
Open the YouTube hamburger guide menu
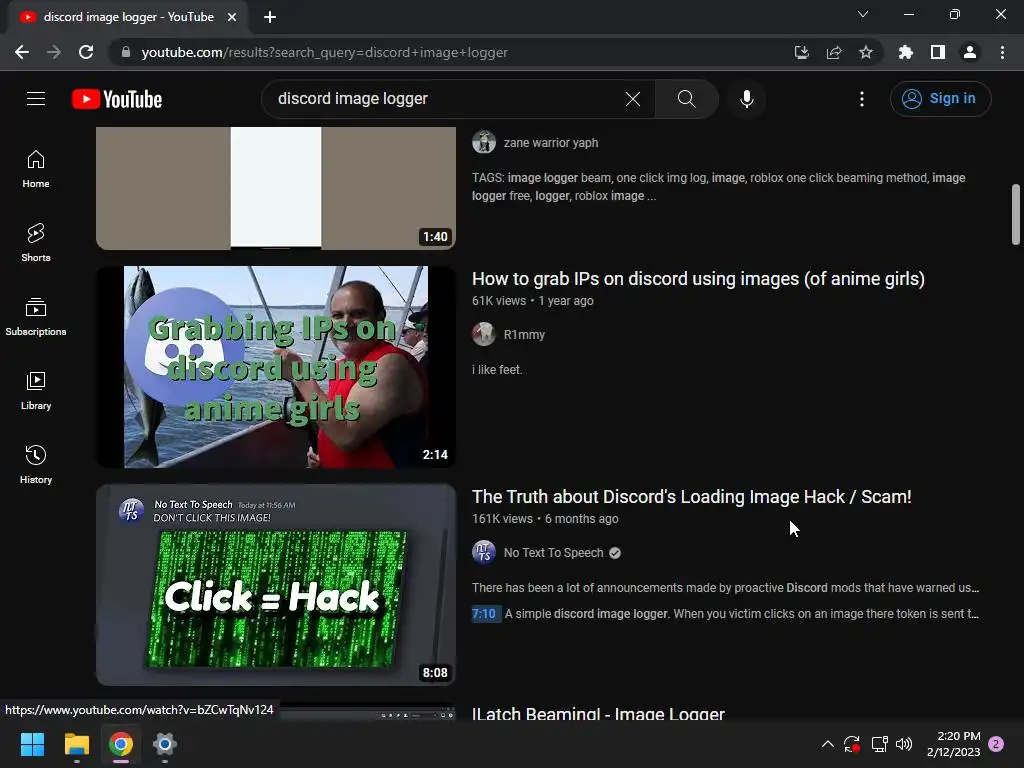point(36,99)
